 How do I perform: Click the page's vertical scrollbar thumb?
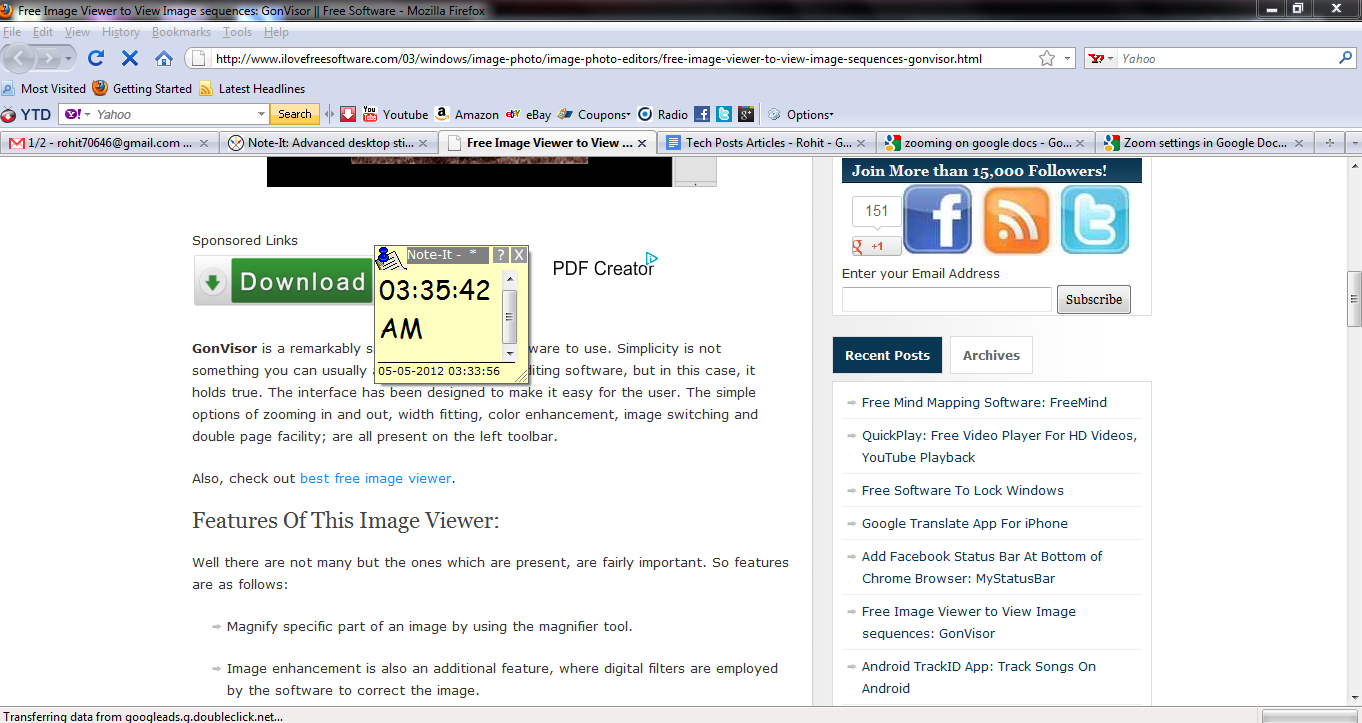tap(1354, 299)
